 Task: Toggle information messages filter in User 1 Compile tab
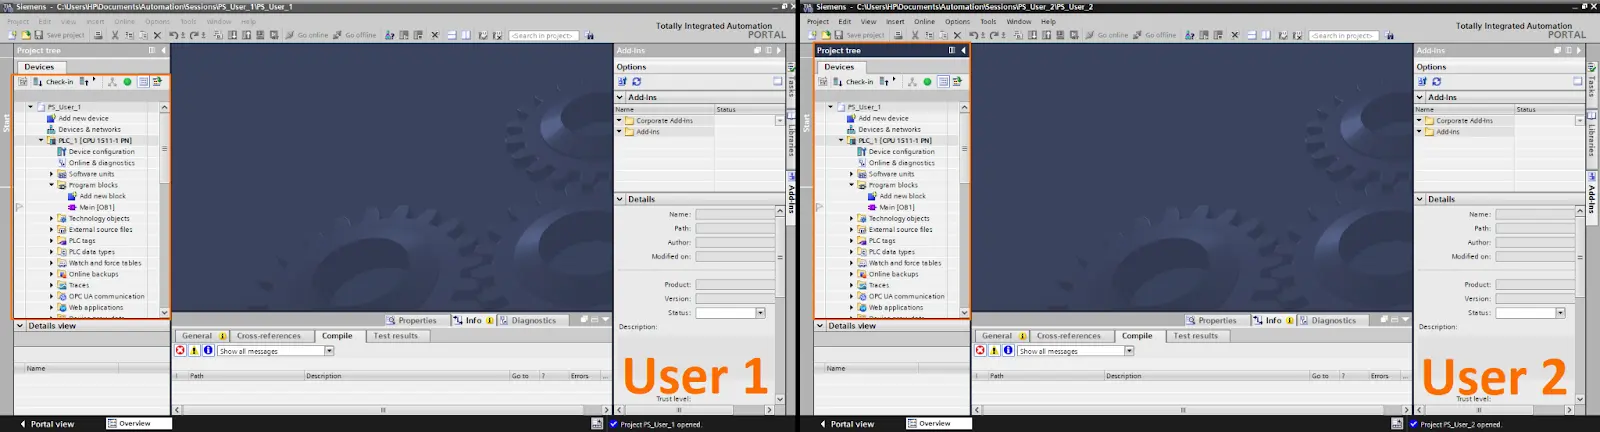pyautogui.click(x=208, y=351)
